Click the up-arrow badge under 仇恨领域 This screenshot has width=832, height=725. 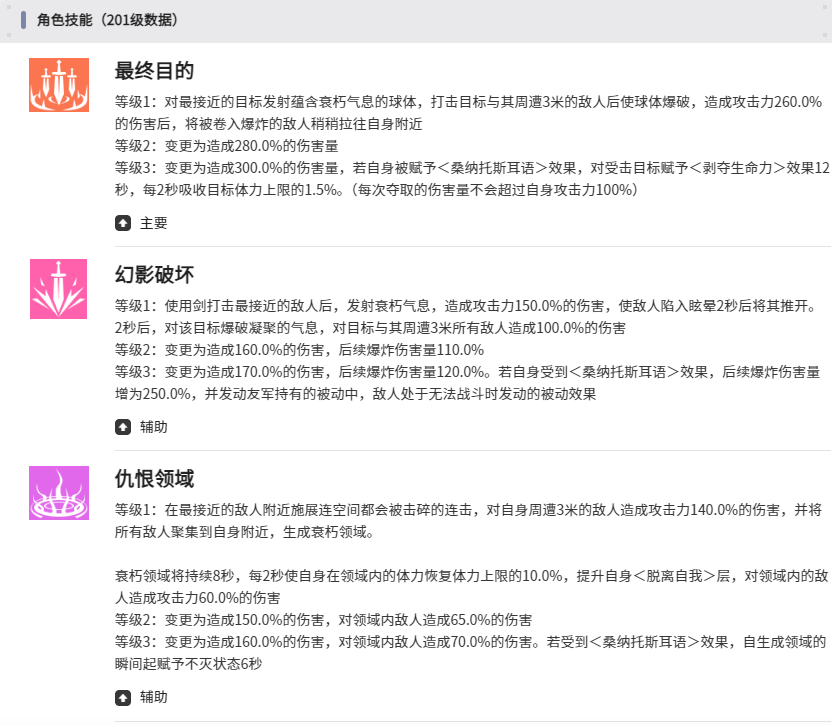(x=123, y=697)
